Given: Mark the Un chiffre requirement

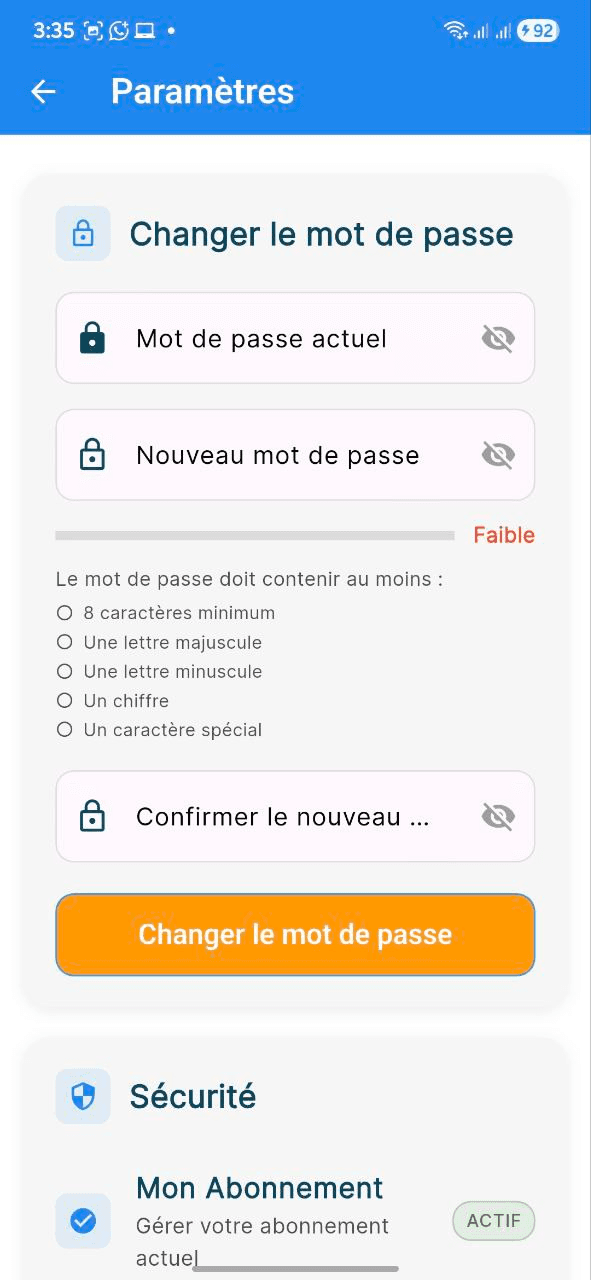Looking at the screenshot, I should pos(64,700).
